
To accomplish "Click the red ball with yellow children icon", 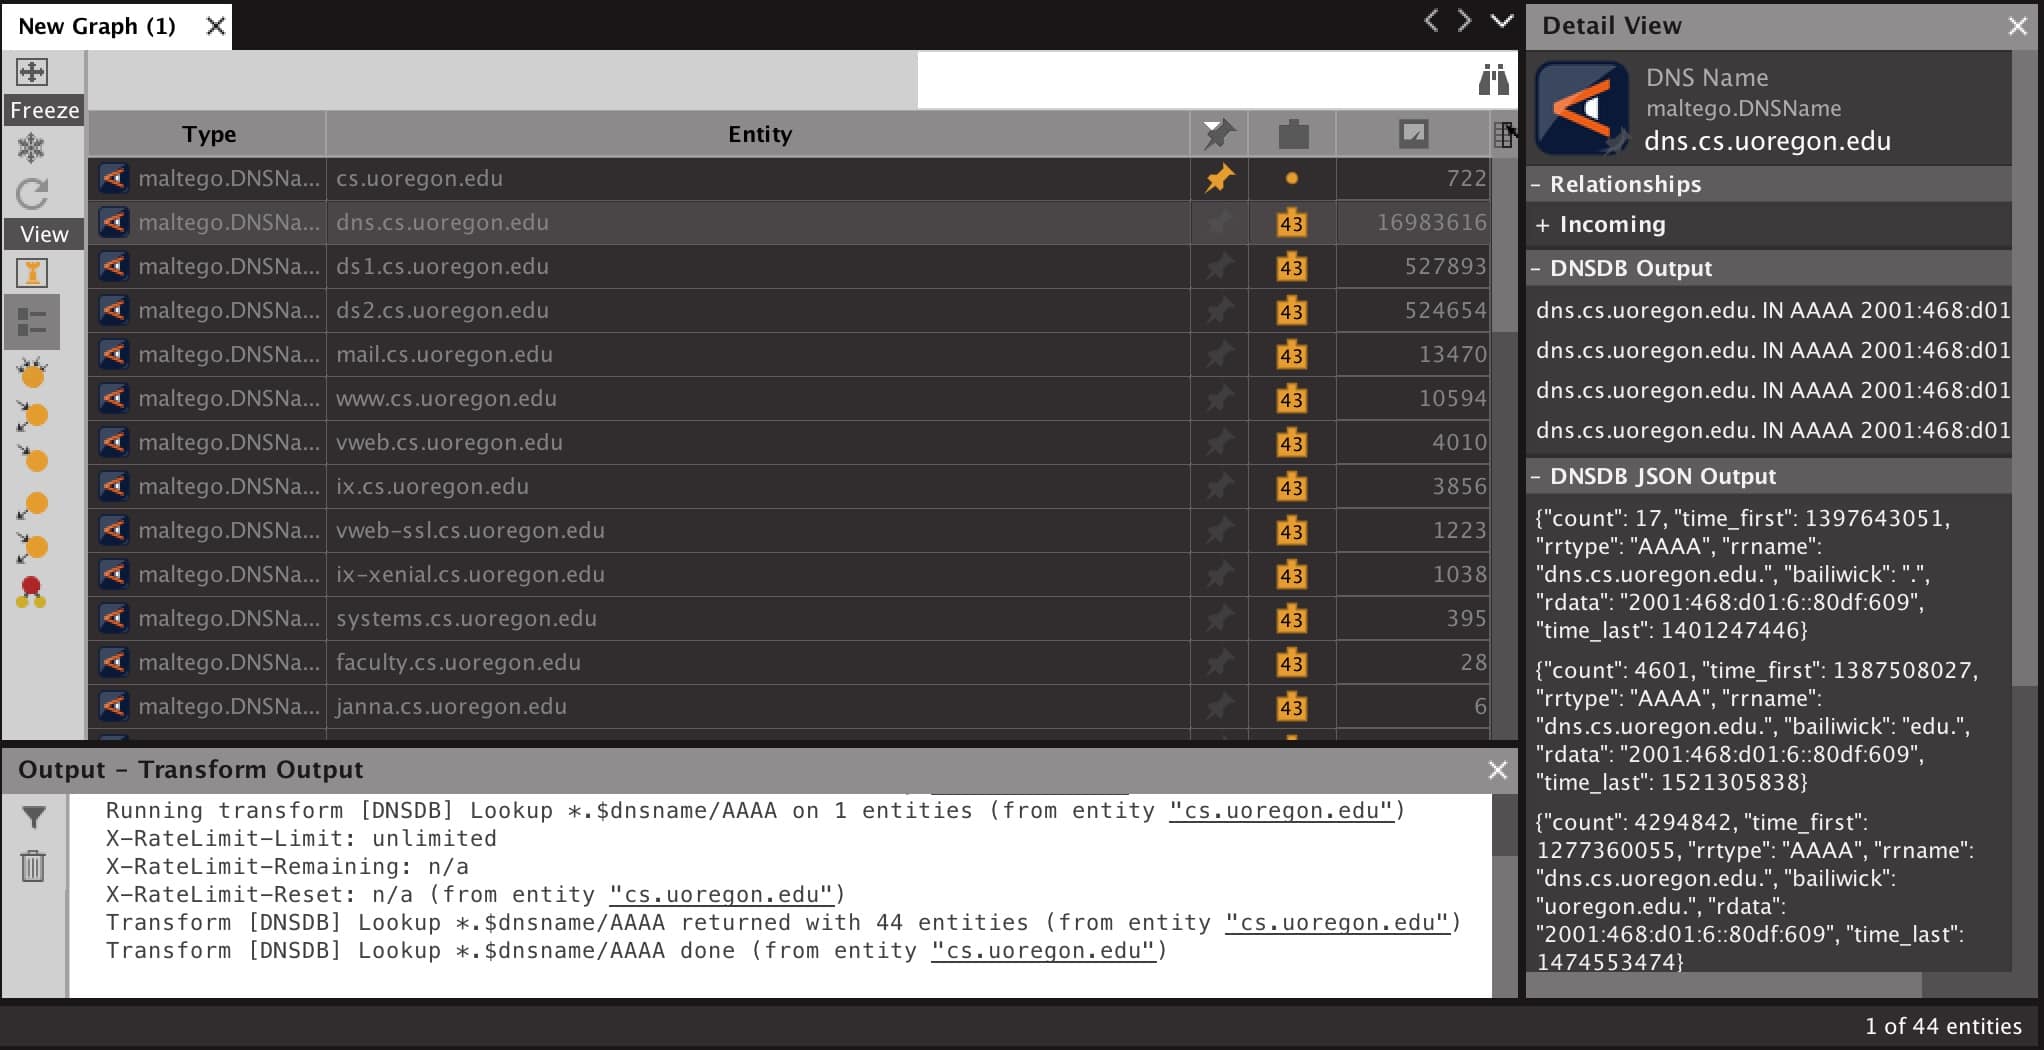I will tap(32, 592).
